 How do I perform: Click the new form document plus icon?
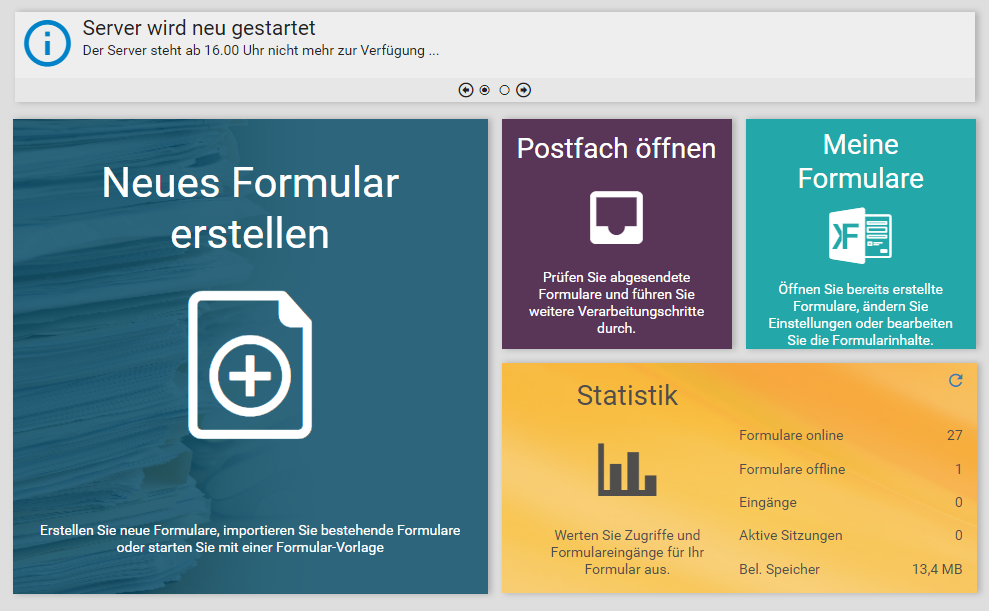250,365
